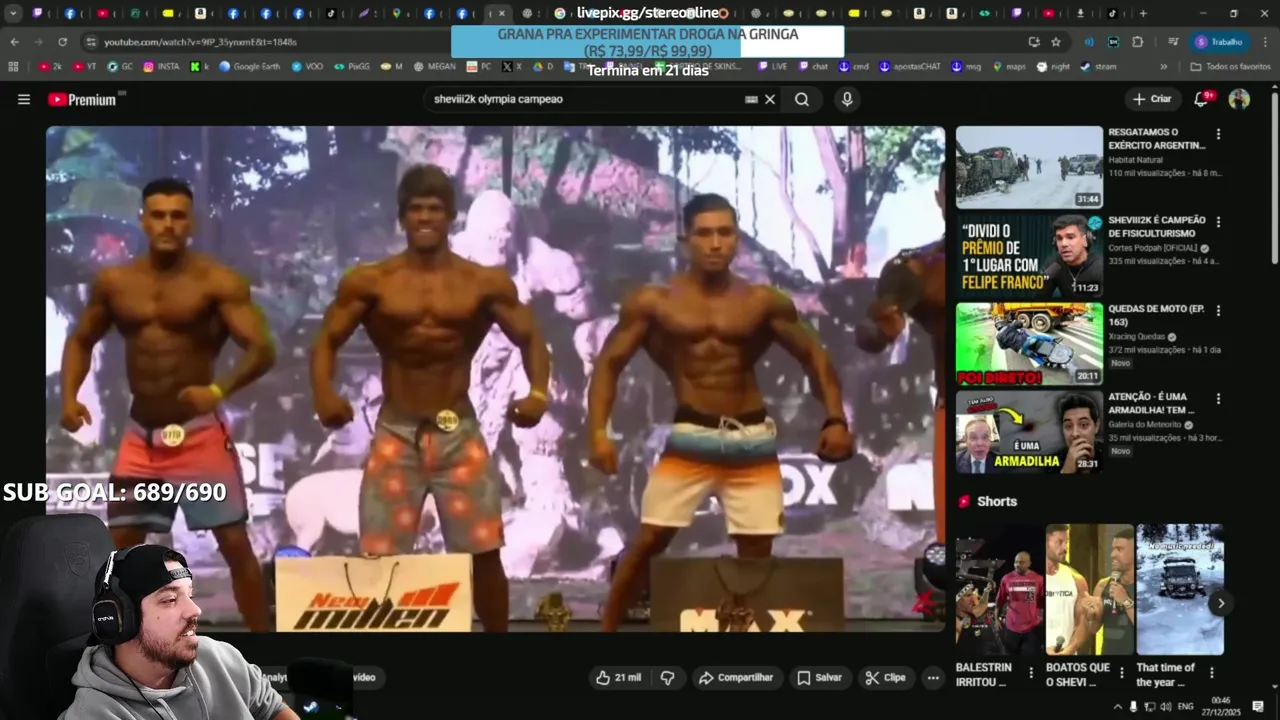Open the Todos os favoritos folder

[1230, 66]
